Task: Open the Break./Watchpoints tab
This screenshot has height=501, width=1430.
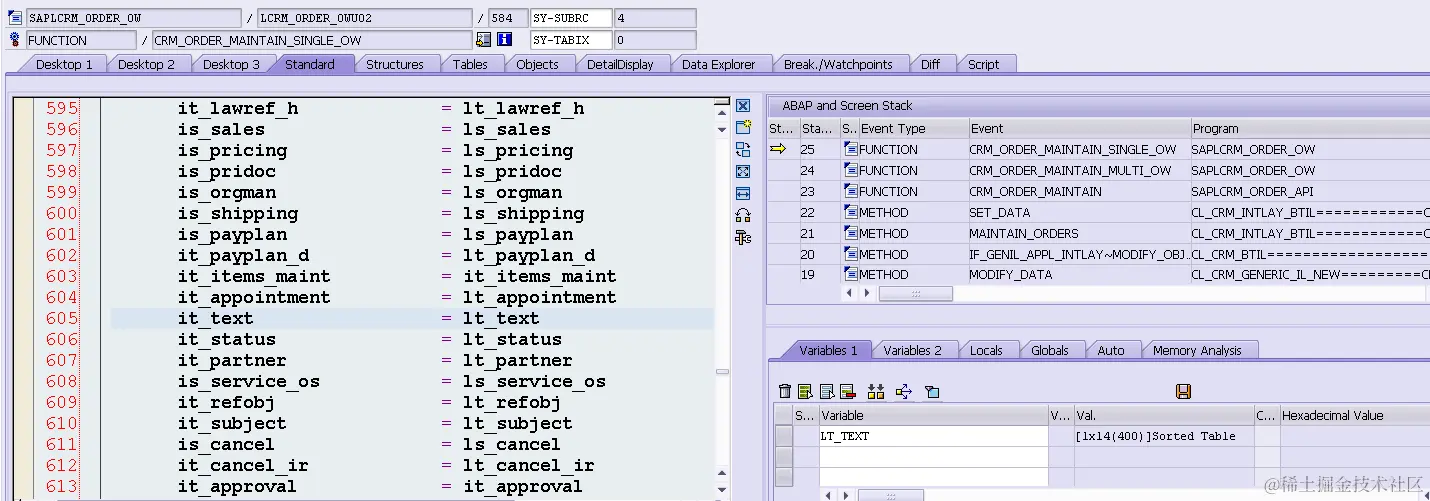Action: pyautogui.click(x=838, y=64)
